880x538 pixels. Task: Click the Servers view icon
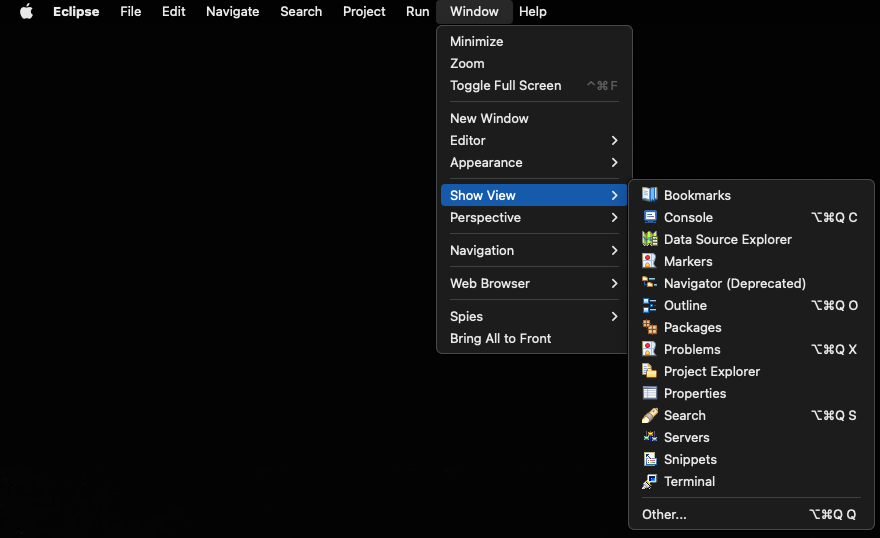click(649, 436)
